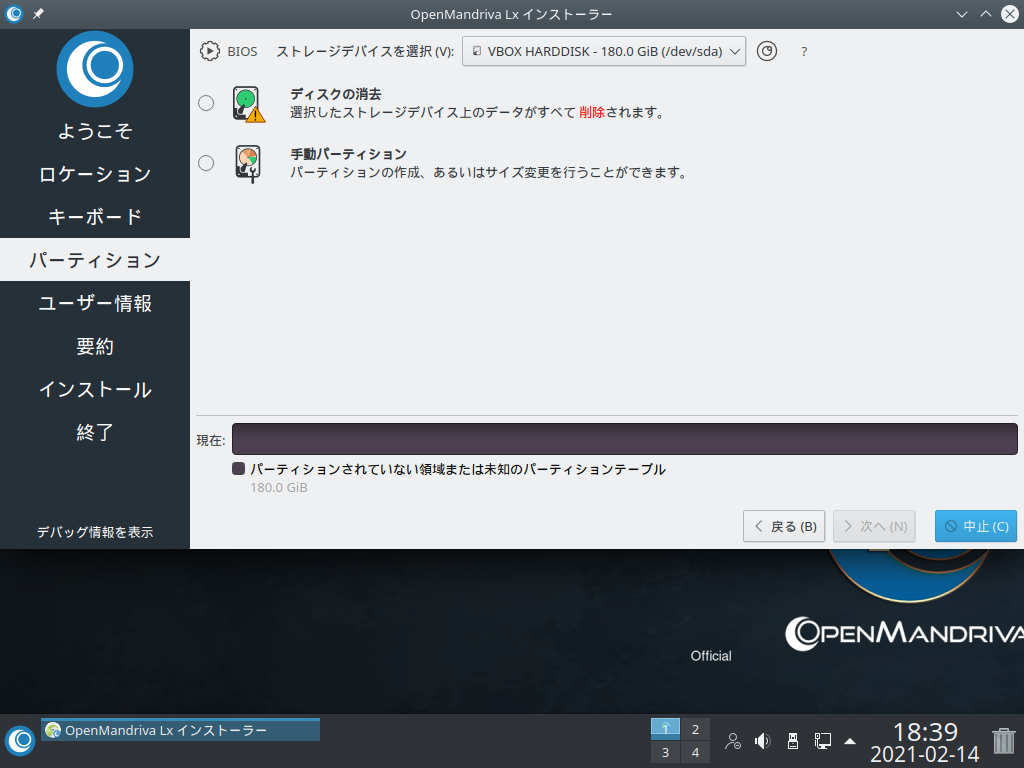Maximize the installer window
The width and height of the screenshot is (1024, 768).
(x=985, y=14)
